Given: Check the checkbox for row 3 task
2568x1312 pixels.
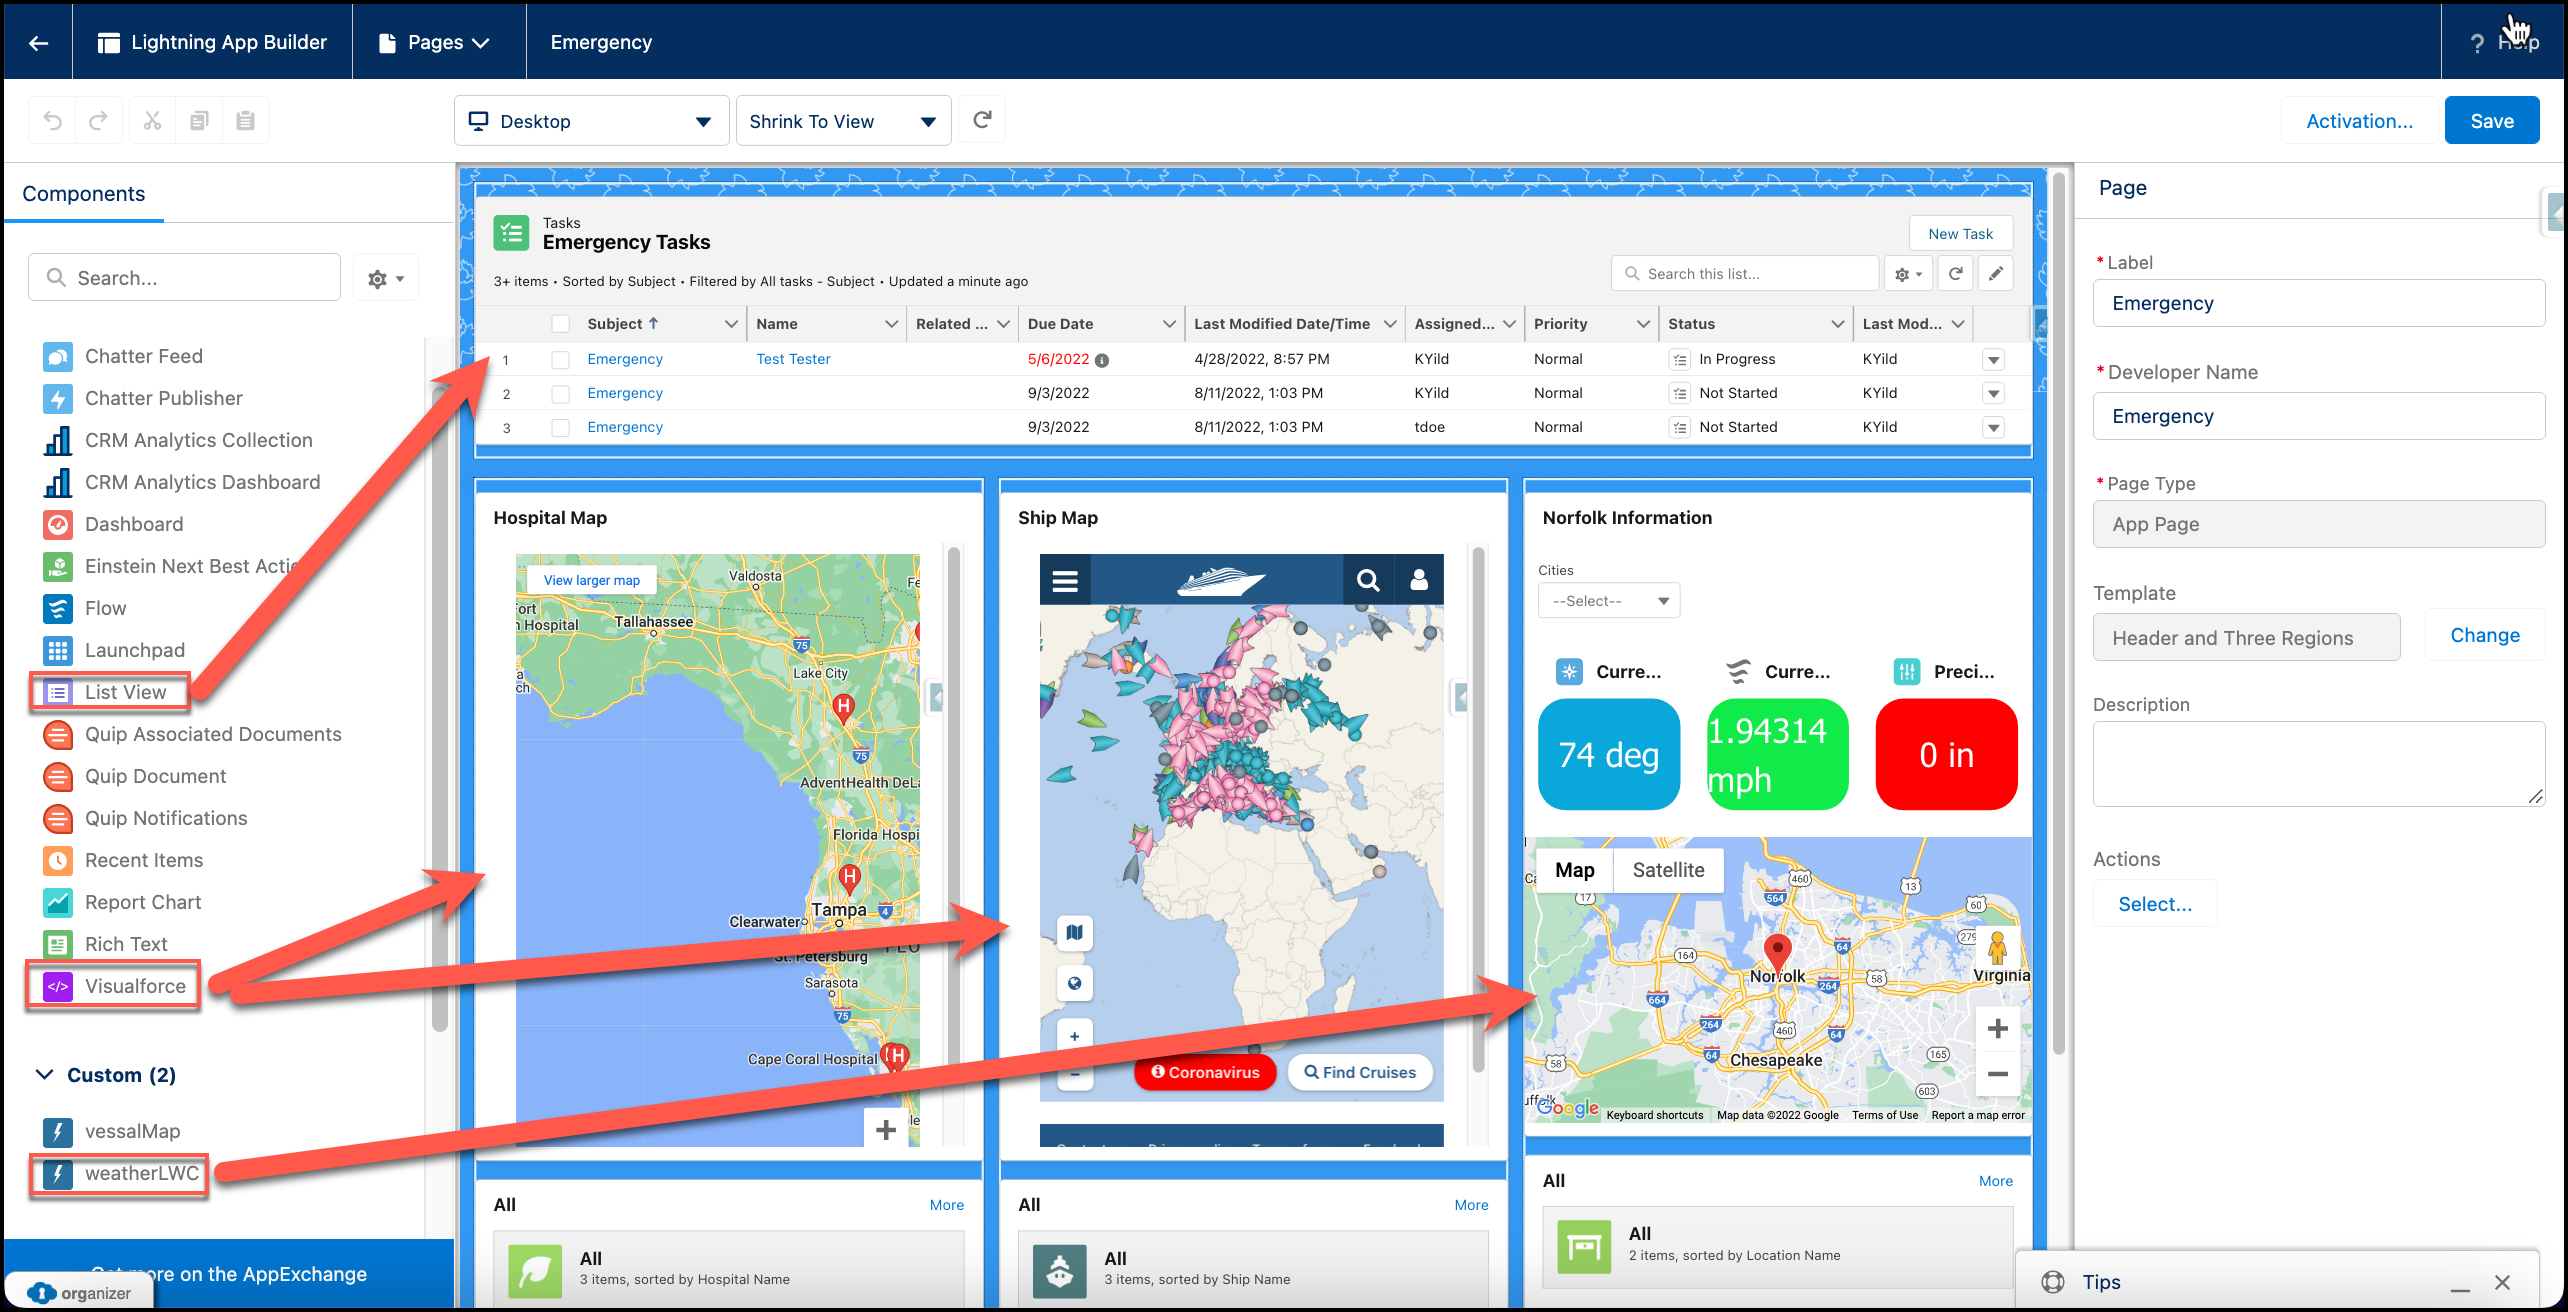Looking at the screenshot, I should [561, 428].
